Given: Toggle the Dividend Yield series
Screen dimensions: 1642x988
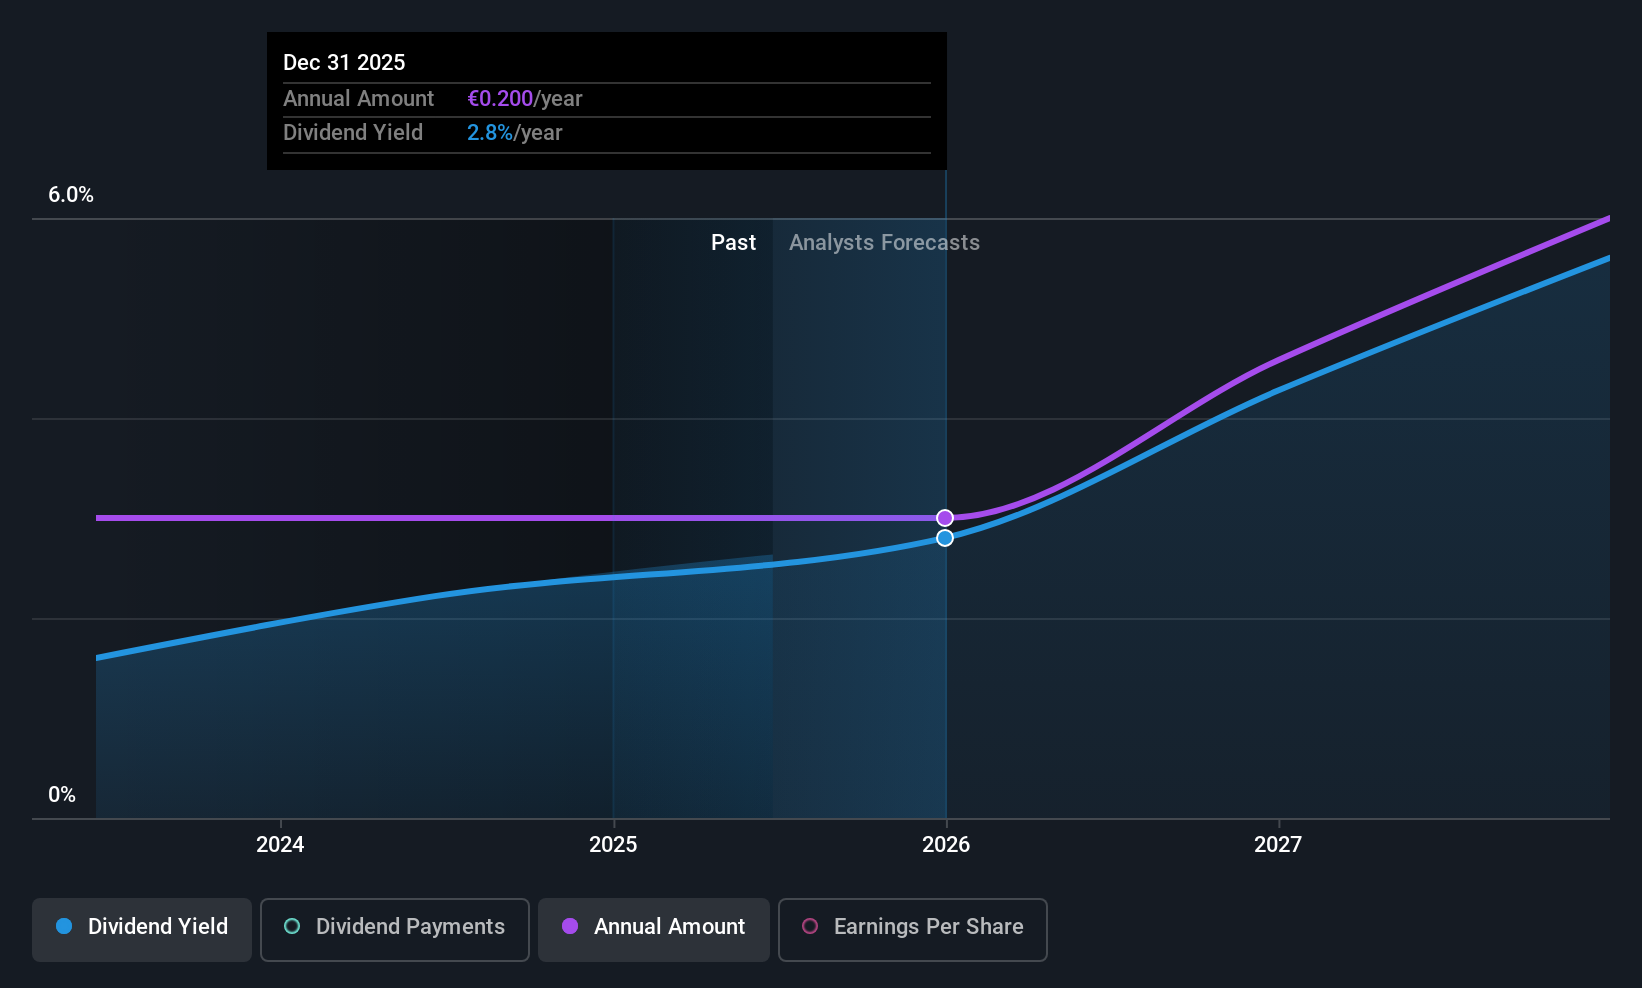Looking at the screenshot, I should (142, 929).
